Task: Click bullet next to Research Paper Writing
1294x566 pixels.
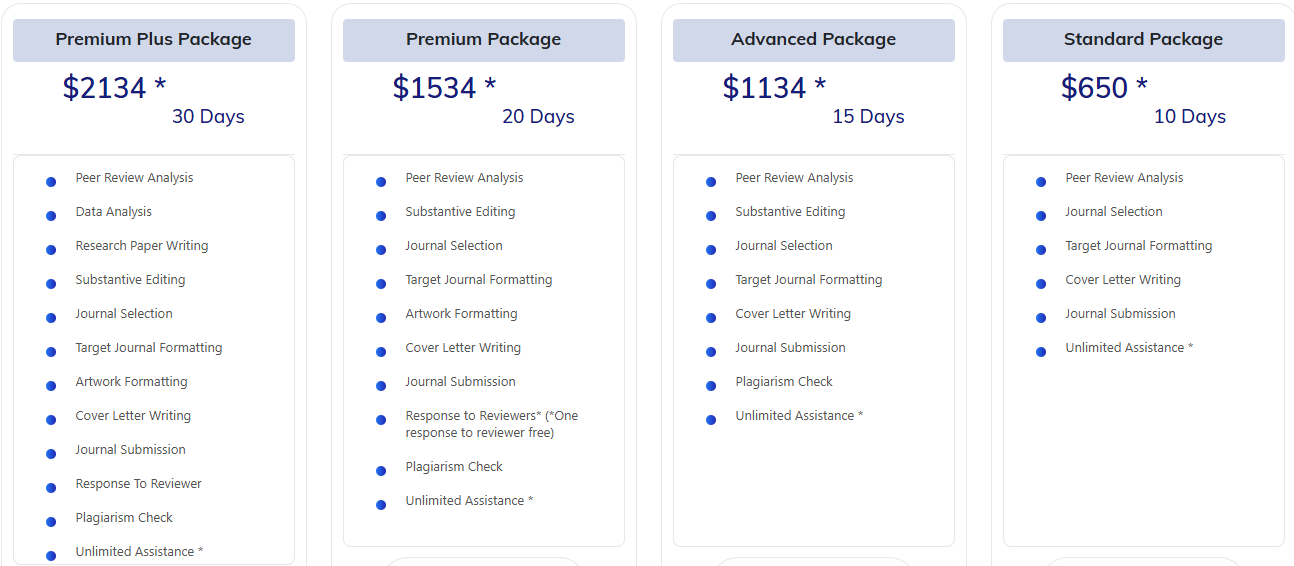Action: pyautogui.click(x=51, y=250)
